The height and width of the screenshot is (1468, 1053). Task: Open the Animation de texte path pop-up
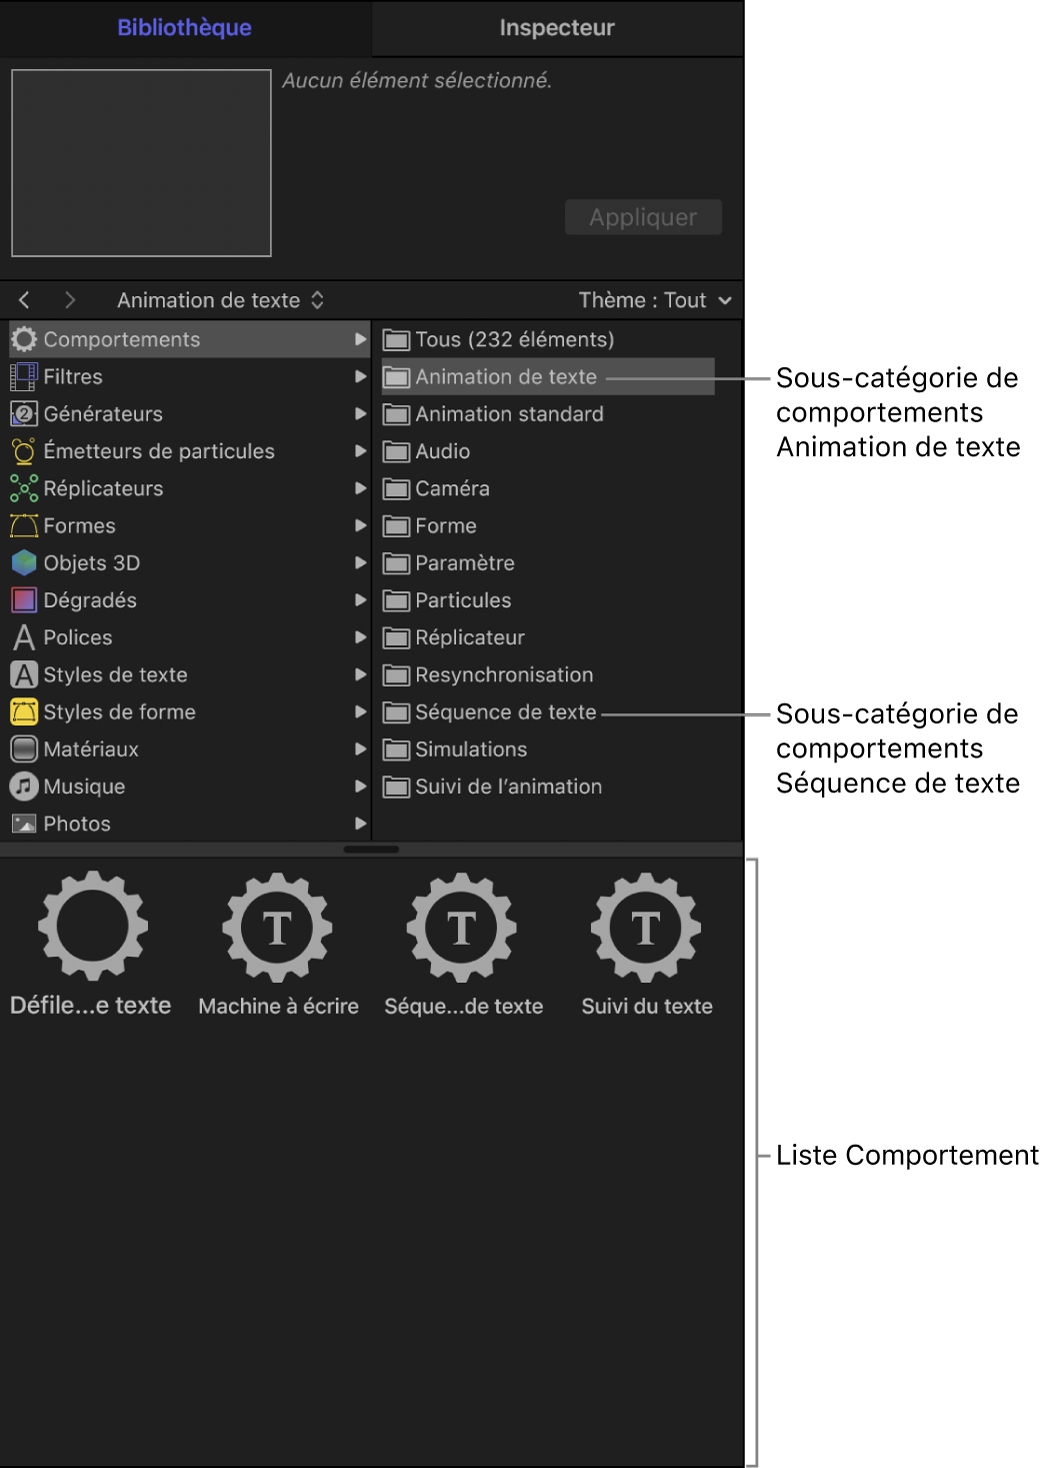(x=220, y=300)
